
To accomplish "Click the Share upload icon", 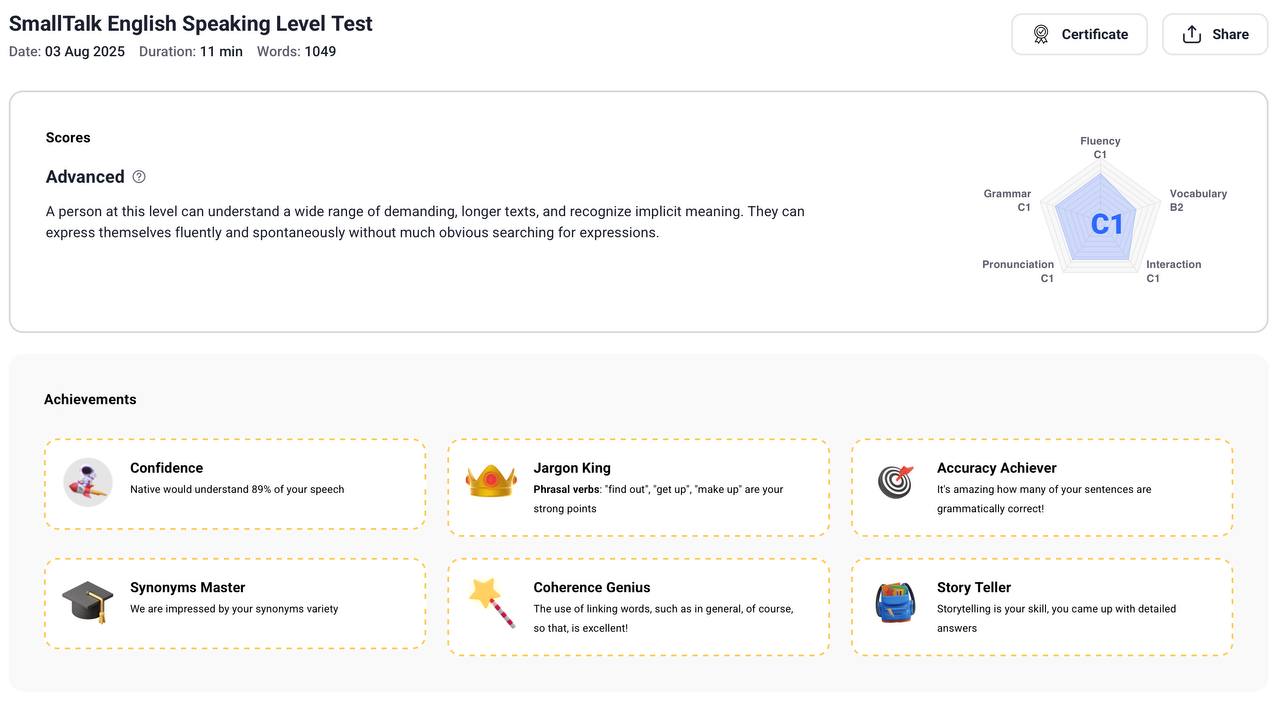I will 1191,34.
